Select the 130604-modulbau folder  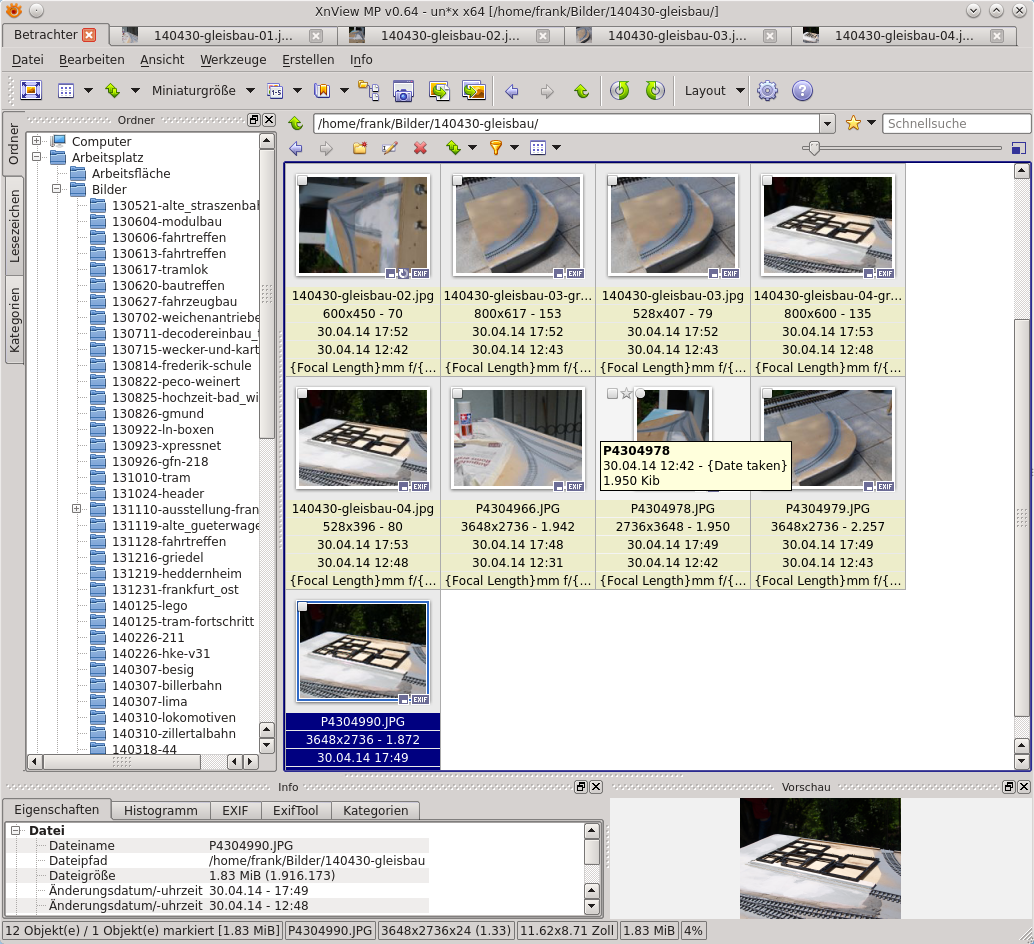pos(166,221)
